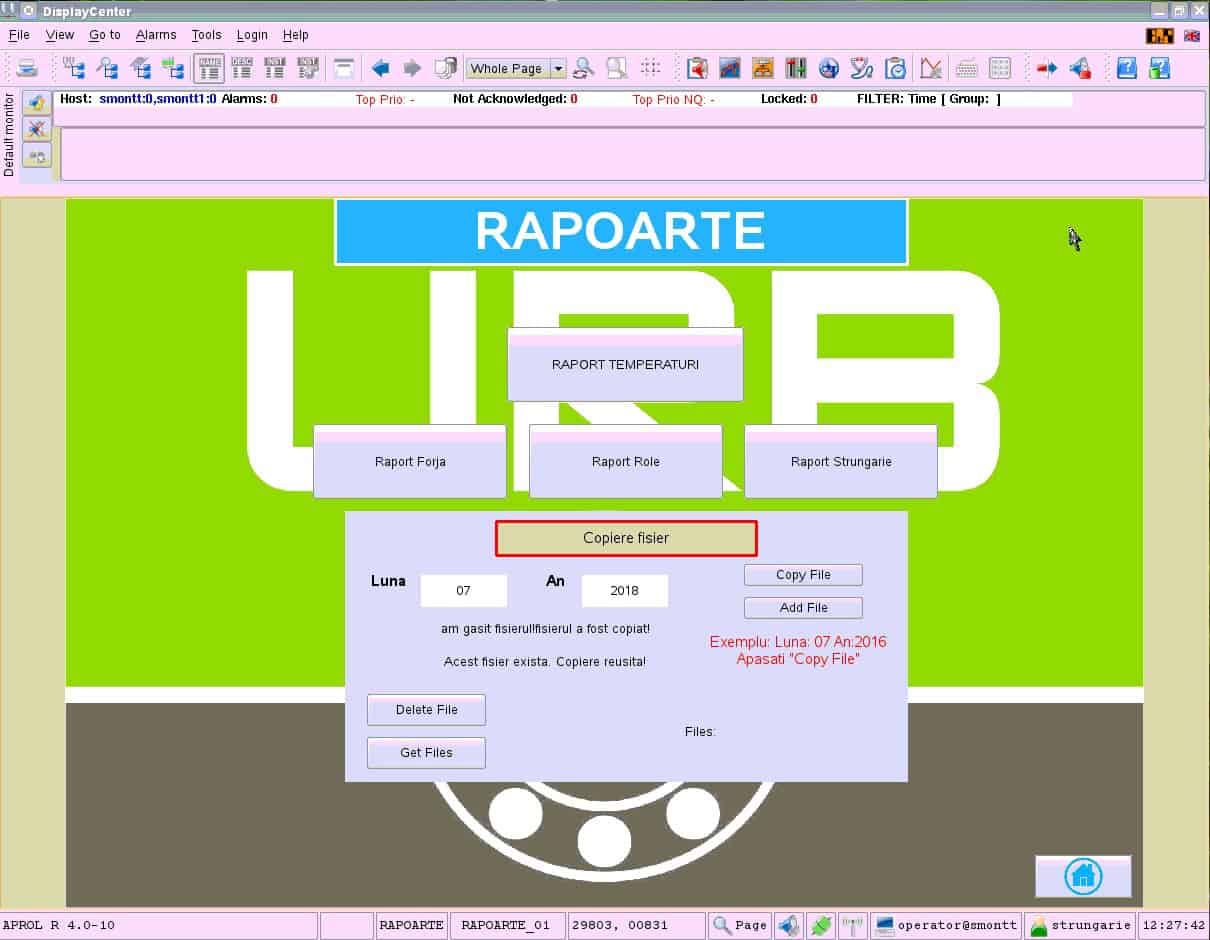Open the Alarms menu

point(156,35)
